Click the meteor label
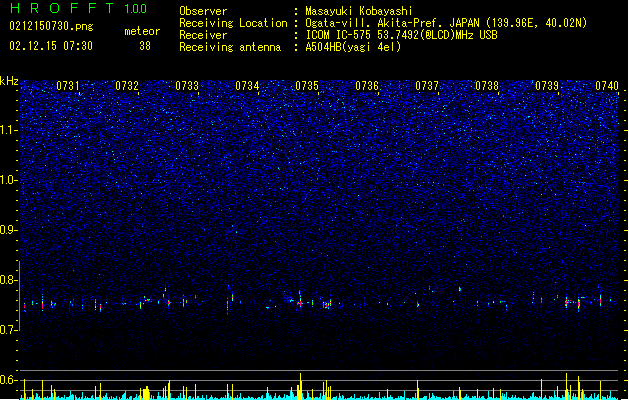629x400 pixels. [x=142, y=31]
